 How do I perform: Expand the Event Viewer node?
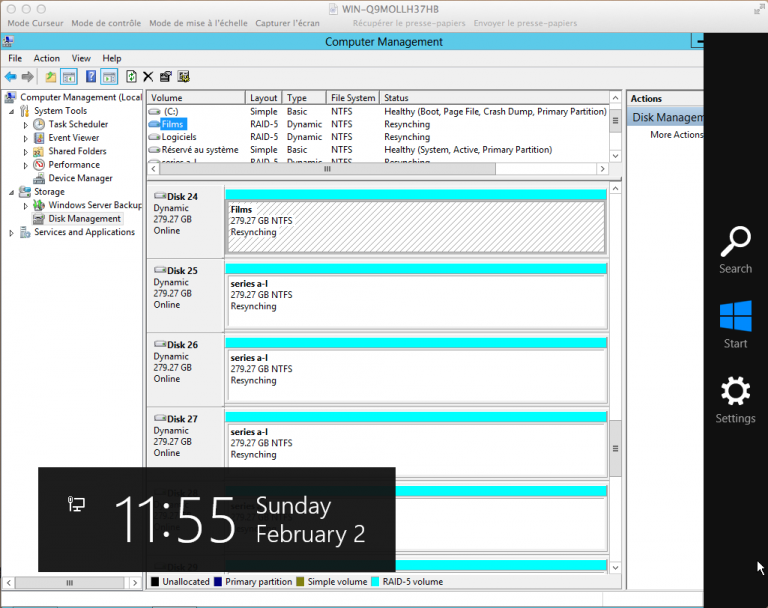coord(25,139)
